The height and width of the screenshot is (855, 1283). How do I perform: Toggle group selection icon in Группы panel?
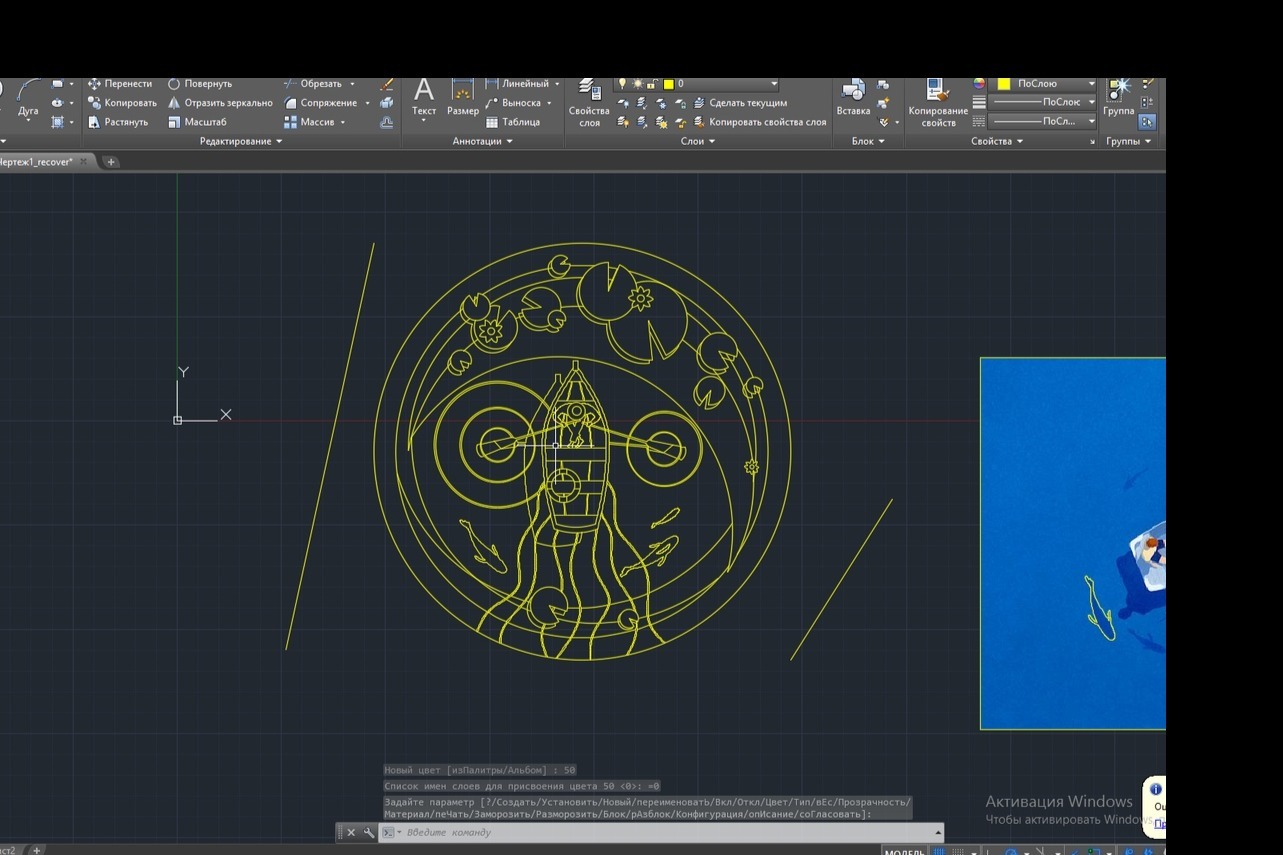[x=1147, y=122]
